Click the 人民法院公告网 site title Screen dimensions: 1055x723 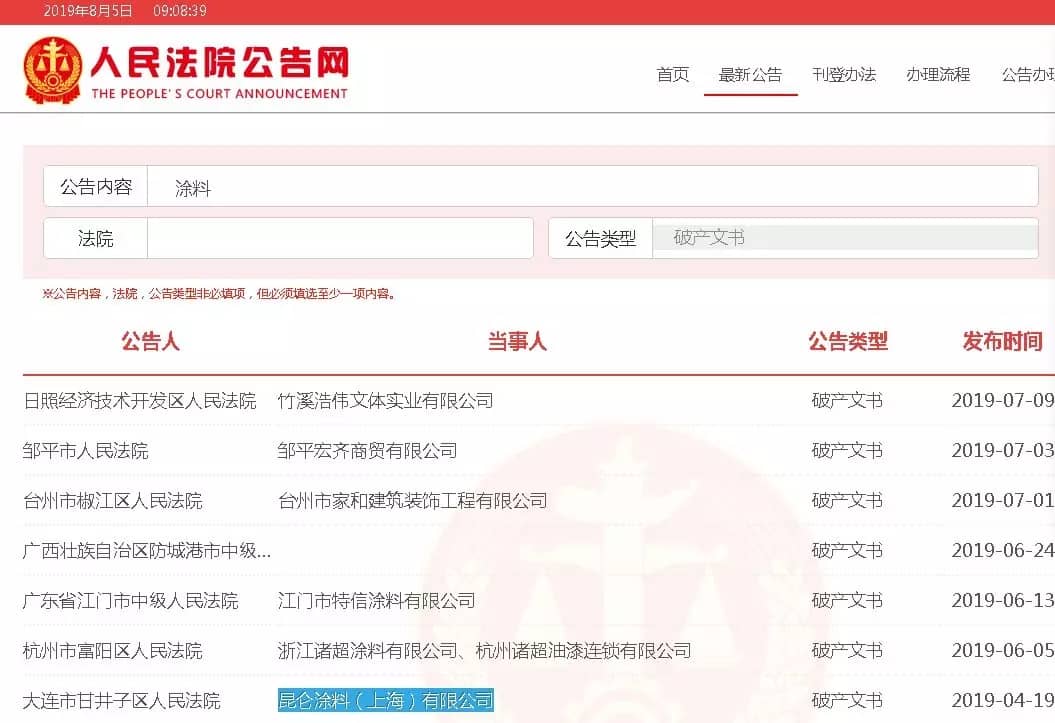point(219,63)
